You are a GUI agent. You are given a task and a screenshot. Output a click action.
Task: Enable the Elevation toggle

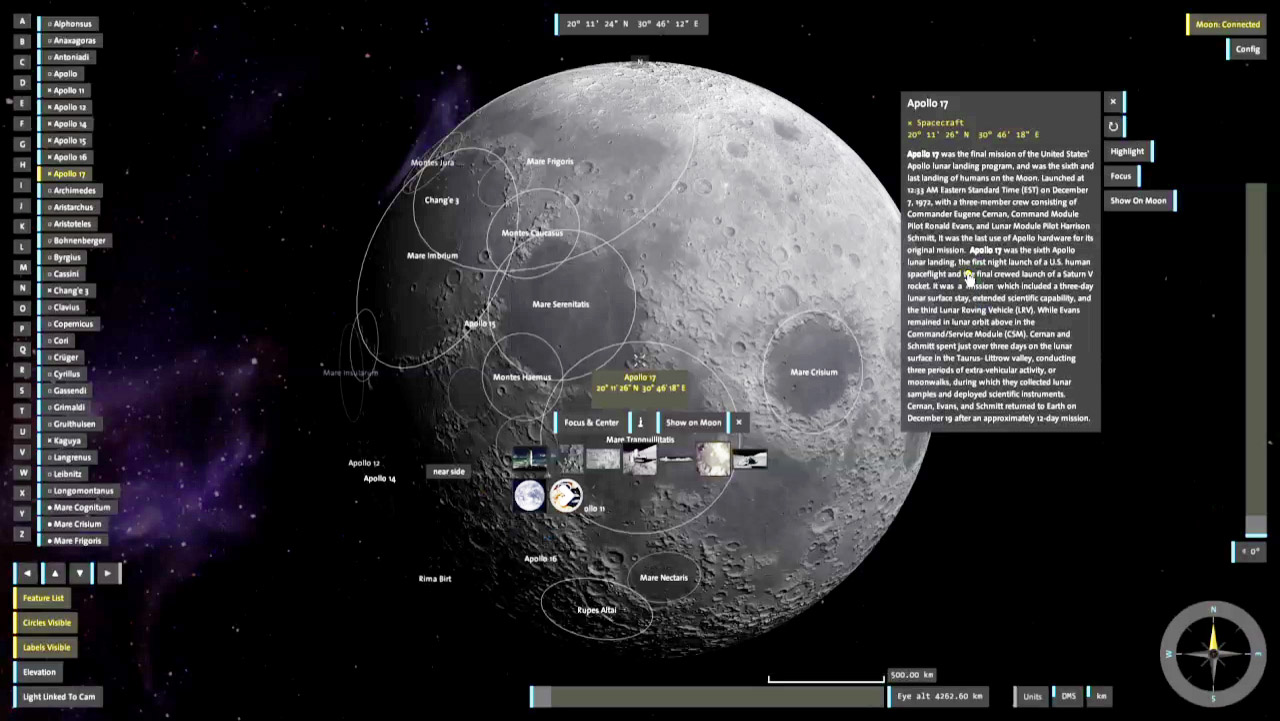pos(39,672)
